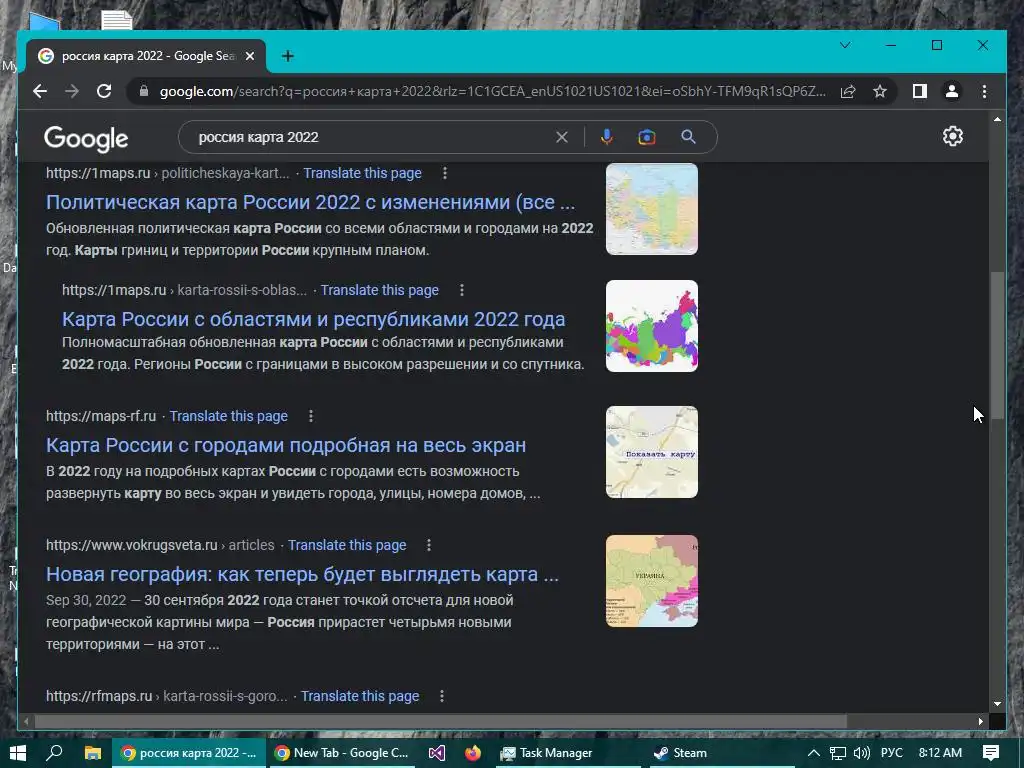Switch to the россия карта 2022 tab
Viewport: 1024px width, 768px height.
pos(144,56)
